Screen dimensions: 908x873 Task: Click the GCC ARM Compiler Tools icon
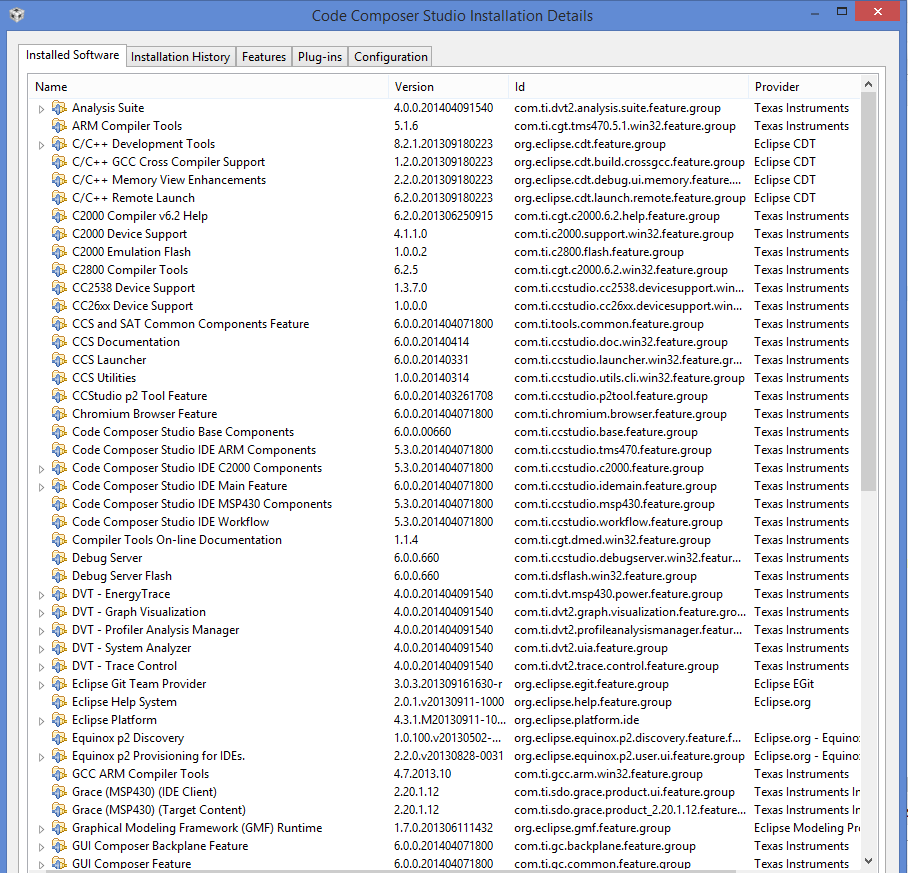pyautogui.click(x=59, y=774)
